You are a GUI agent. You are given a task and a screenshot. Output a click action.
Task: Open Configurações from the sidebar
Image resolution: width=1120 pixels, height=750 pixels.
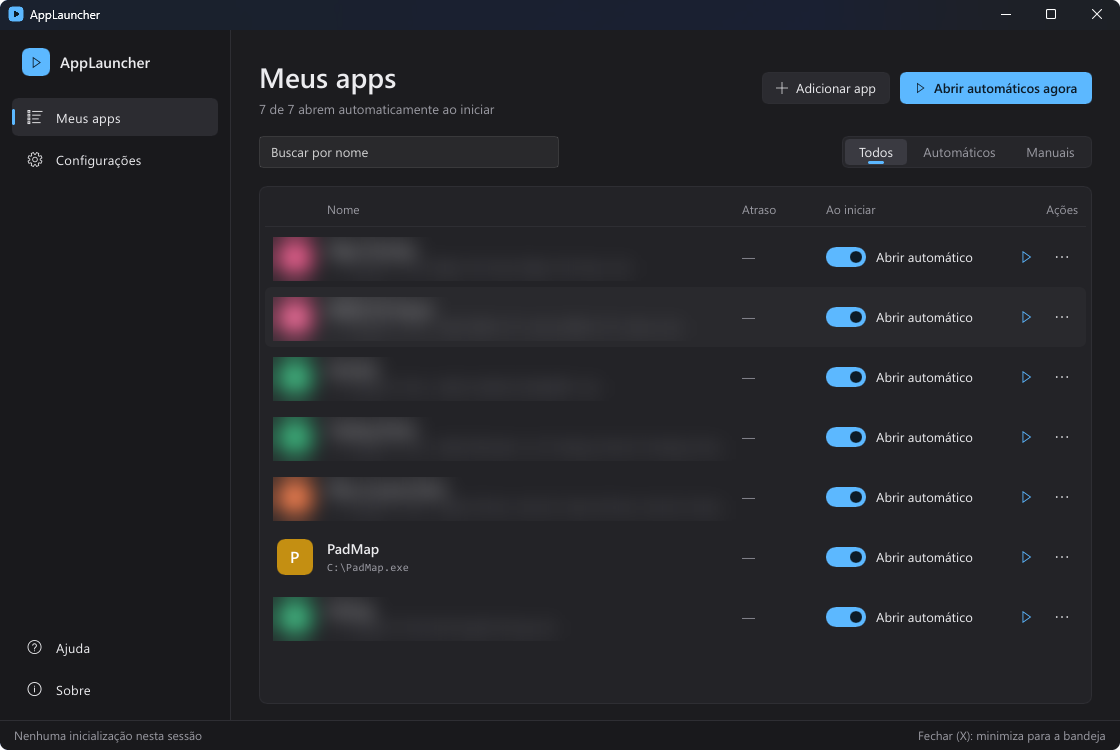coord(115,160)
